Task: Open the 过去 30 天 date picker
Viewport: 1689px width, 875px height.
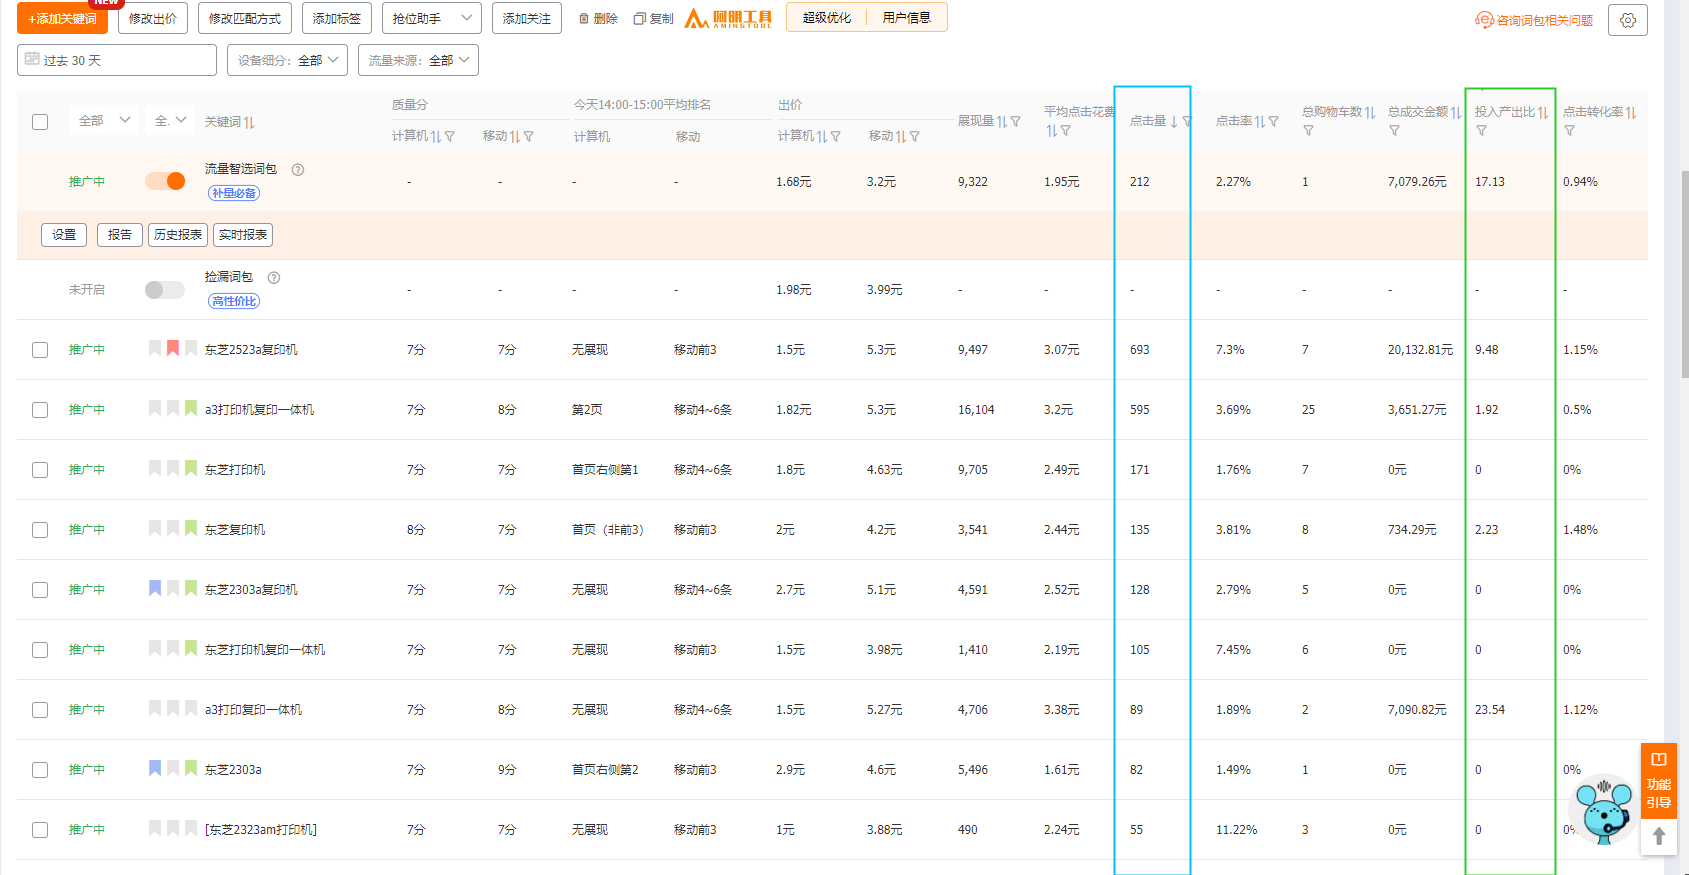Action: (x=117, y=60)
